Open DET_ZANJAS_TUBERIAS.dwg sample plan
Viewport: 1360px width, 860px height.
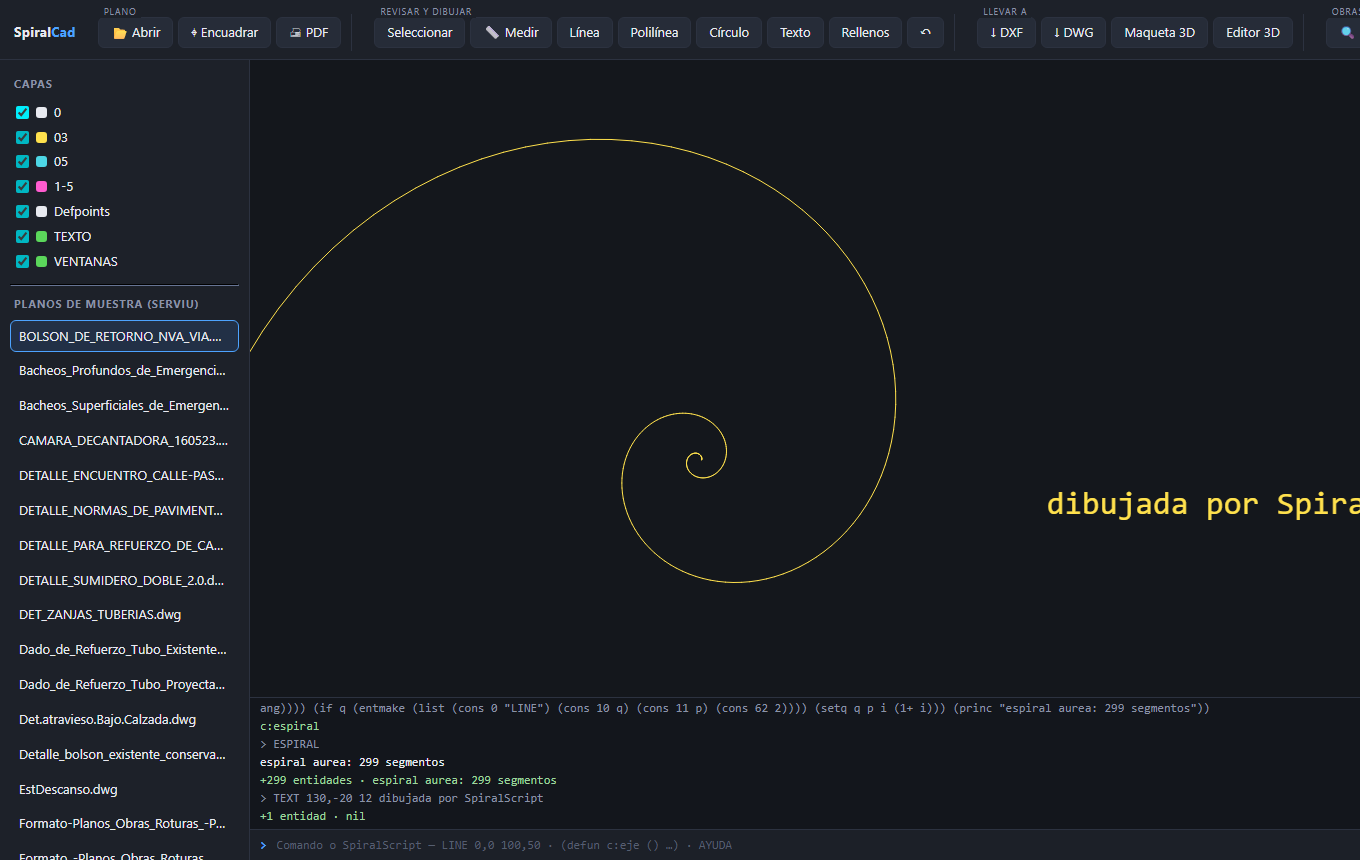point(124,615)
